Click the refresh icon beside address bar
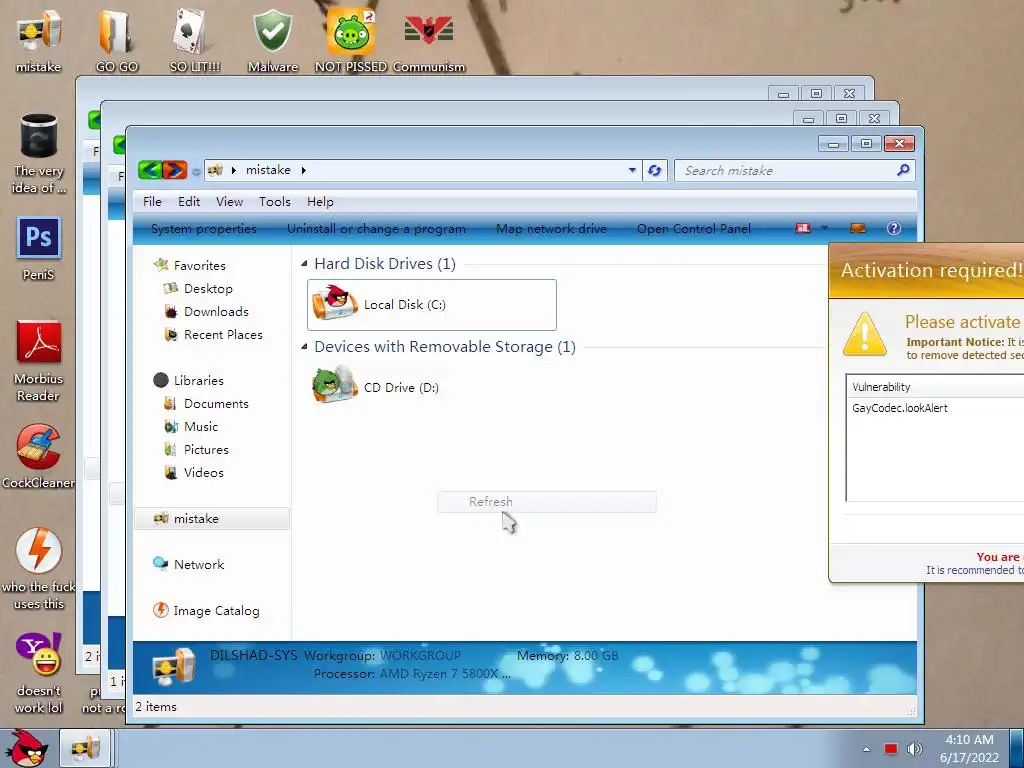The width and height of the screenshot is (1024, 768). 654,170
